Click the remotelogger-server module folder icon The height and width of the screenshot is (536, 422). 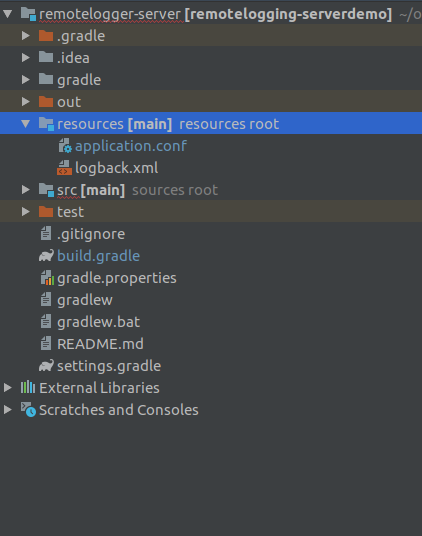(28, 14)
